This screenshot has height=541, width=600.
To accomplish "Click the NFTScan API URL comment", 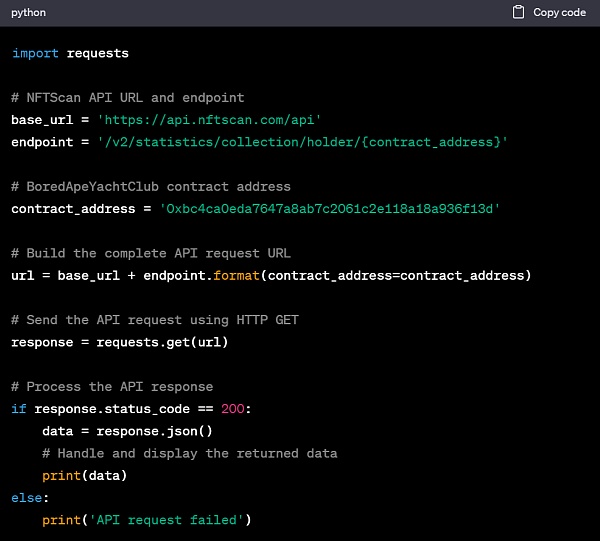I will pyautogui.click(x=127, y=98).
